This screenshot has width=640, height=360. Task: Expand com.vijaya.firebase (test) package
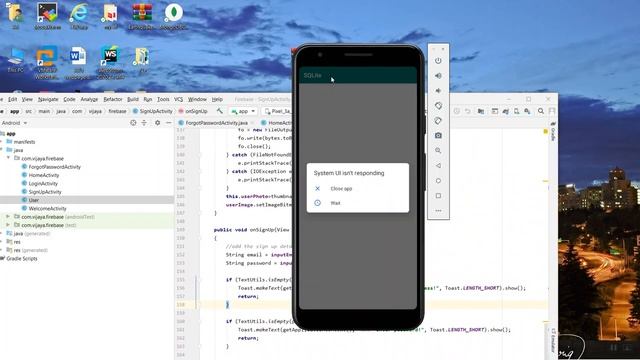[8, 225]
